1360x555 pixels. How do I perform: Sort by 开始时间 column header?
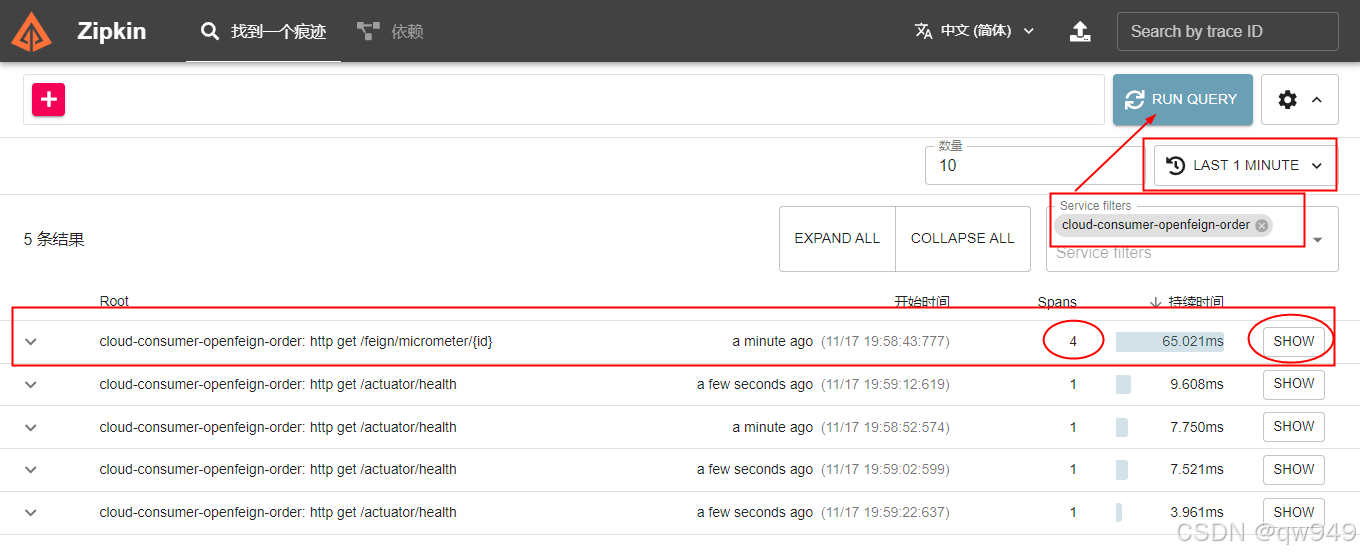(921, 301)
